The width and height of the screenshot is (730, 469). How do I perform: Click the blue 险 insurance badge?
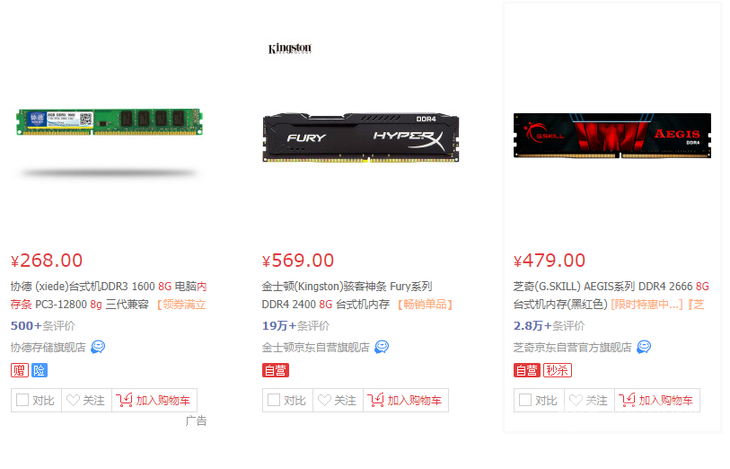pos(39,371)
